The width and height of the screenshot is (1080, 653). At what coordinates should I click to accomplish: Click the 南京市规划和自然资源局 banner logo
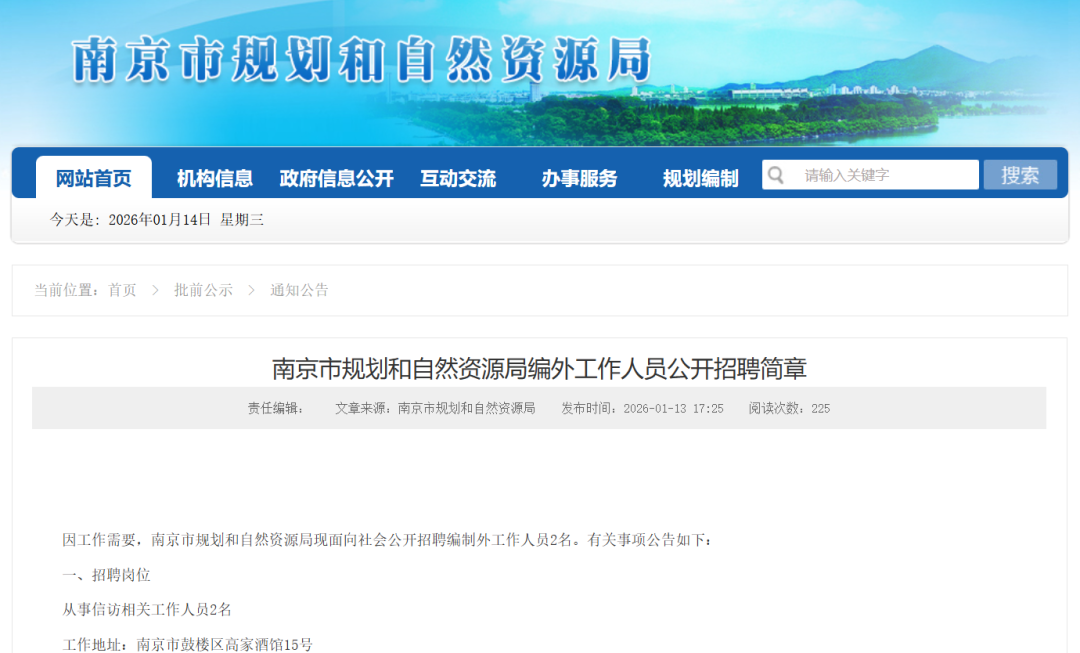point(360,62)
